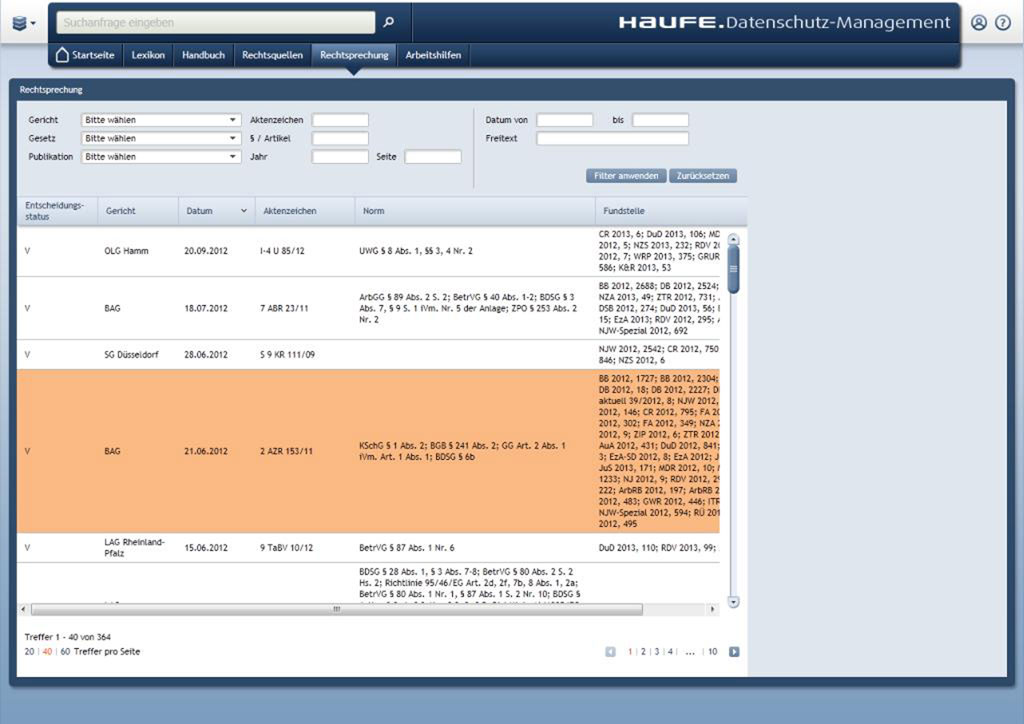Screen dimensions: 1024x724
Task: Expand the Gericht dropdown
Action: coord(161,120)
